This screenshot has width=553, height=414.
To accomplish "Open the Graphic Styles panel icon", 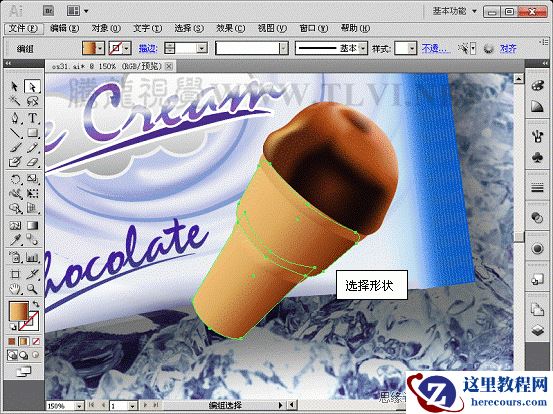I will [537, 279].
